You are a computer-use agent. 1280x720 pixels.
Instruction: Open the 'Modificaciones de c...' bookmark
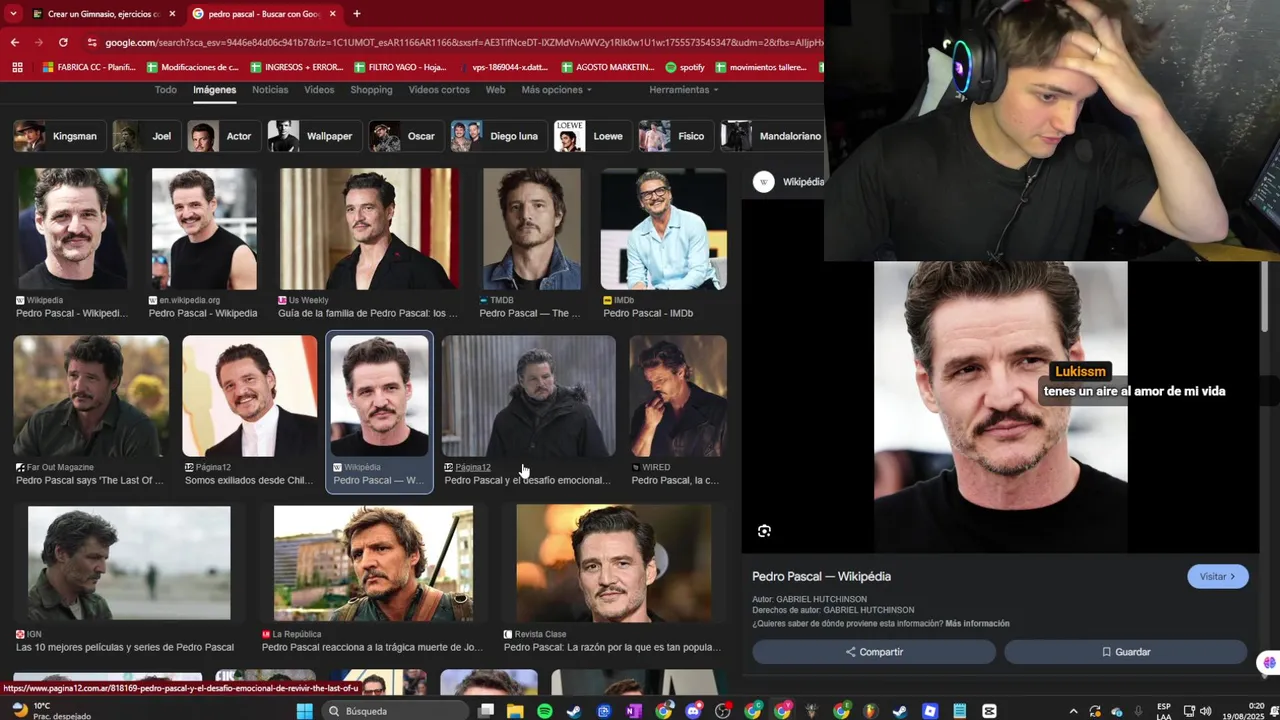point(193,67)
